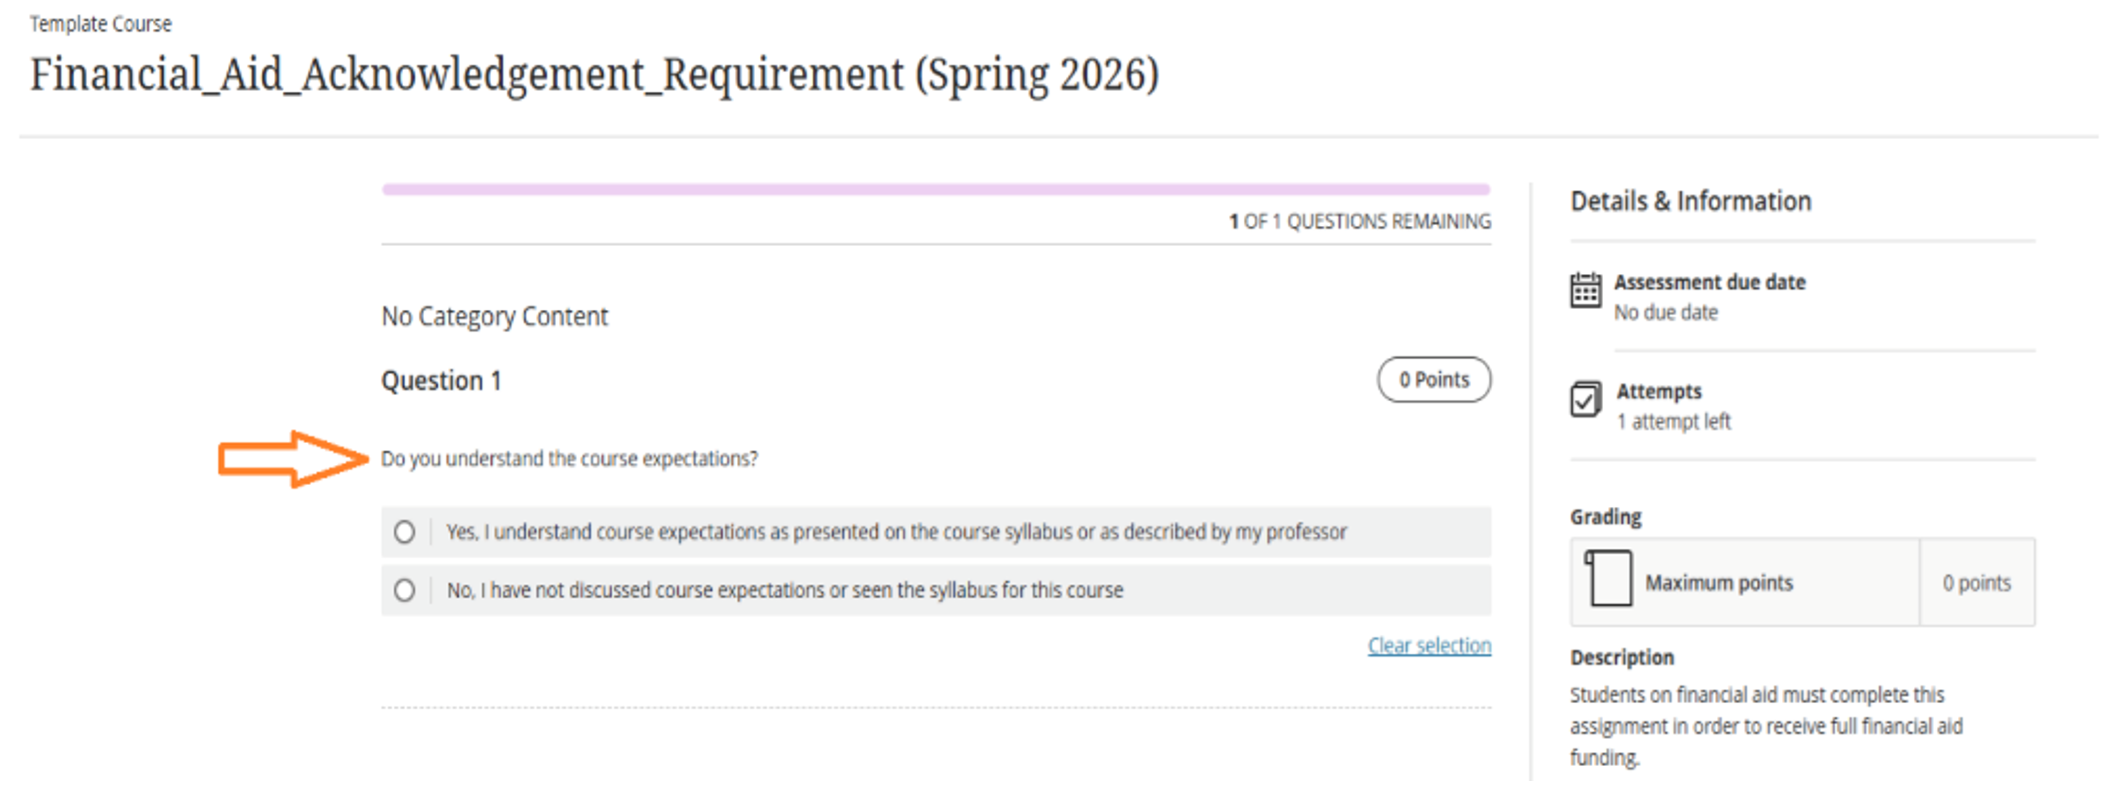Image resolution: width=2117 pixels, height=786 pixels.
Task: Click the No due date text
Action: (1665, 312)
